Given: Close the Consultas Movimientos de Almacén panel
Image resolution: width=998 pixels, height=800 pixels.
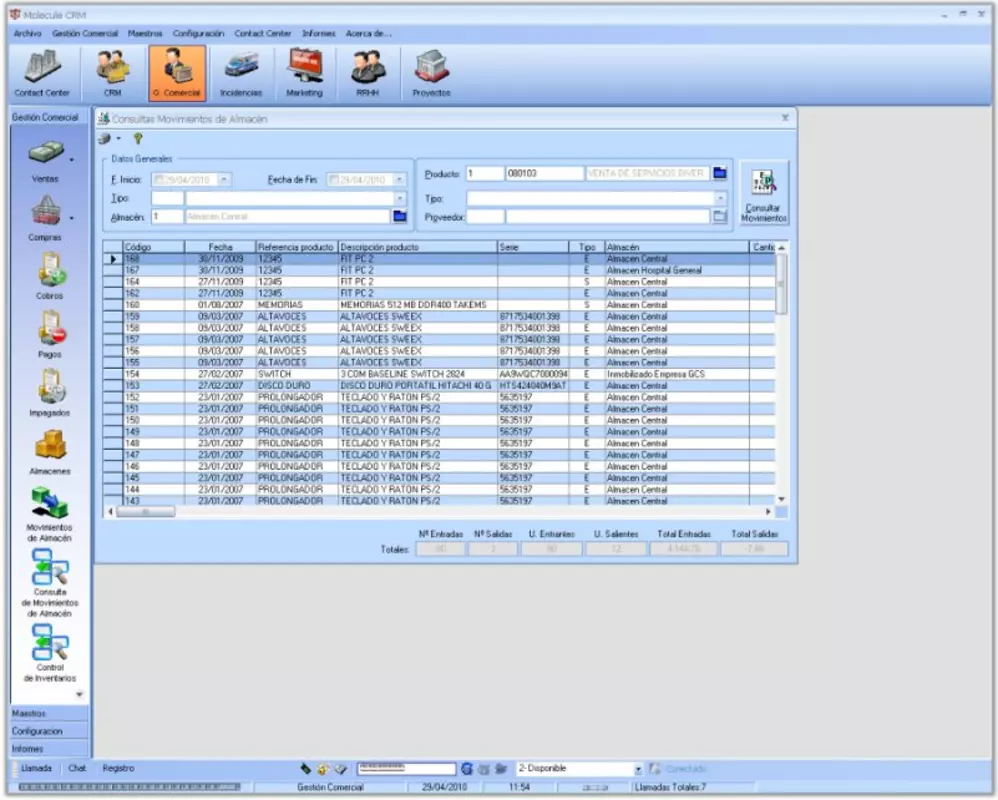Looking at the screenshot, I should [785, 118].
